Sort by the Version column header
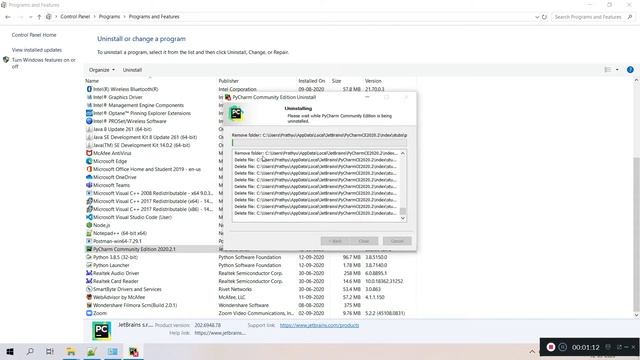 click(373, 81)
